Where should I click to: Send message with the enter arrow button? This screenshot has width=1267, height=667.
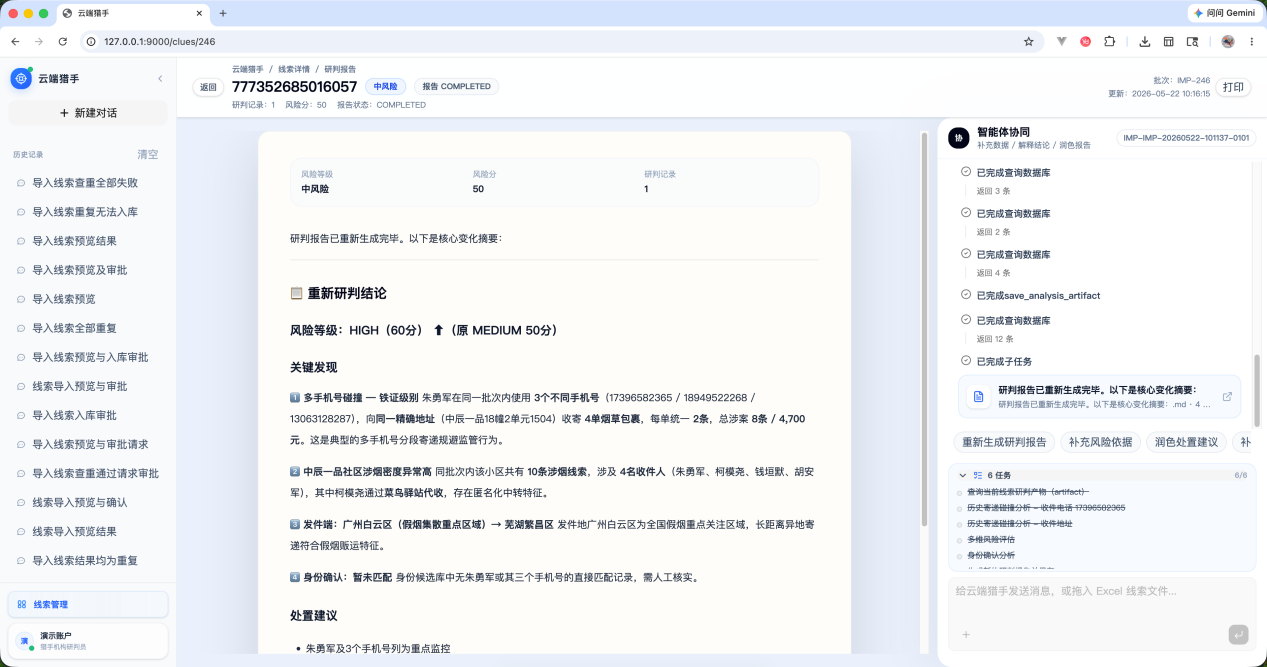[1238, 634]
